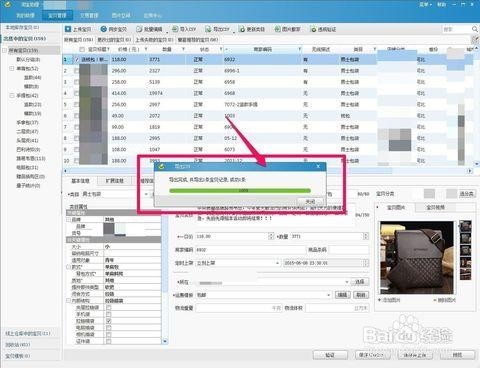Tick the checkbox of row 6 priced 49.00
The height and width of the screenshot is (368, 480).
[76, 116]
